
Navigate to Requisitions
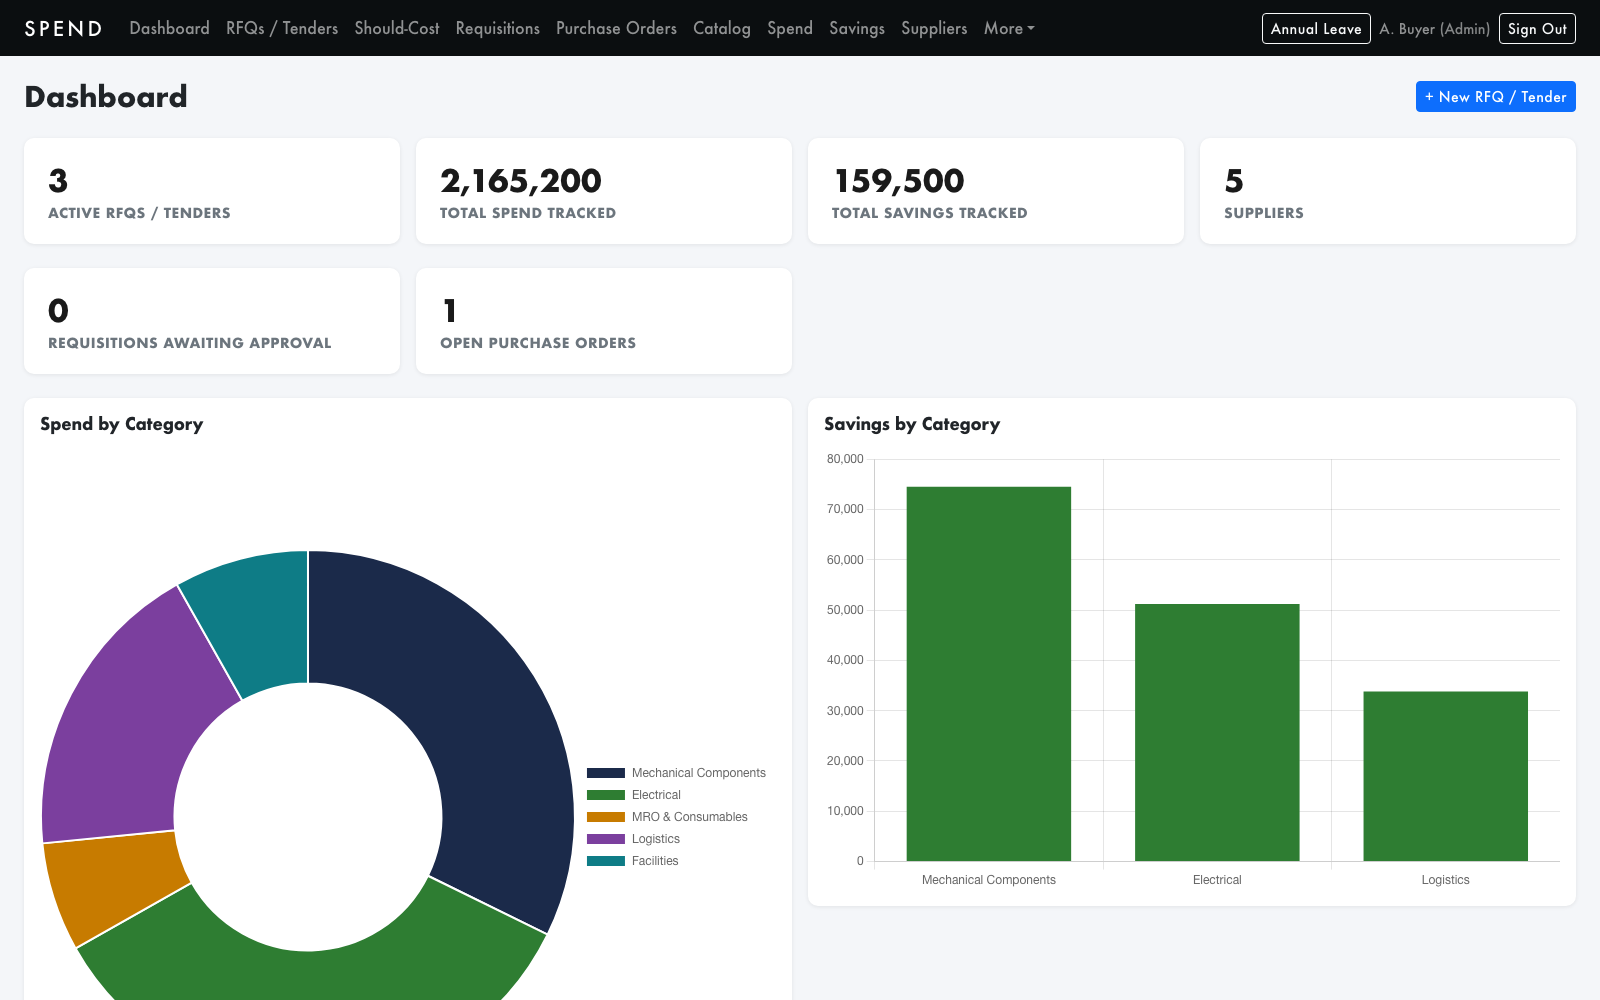pos(497,28)
